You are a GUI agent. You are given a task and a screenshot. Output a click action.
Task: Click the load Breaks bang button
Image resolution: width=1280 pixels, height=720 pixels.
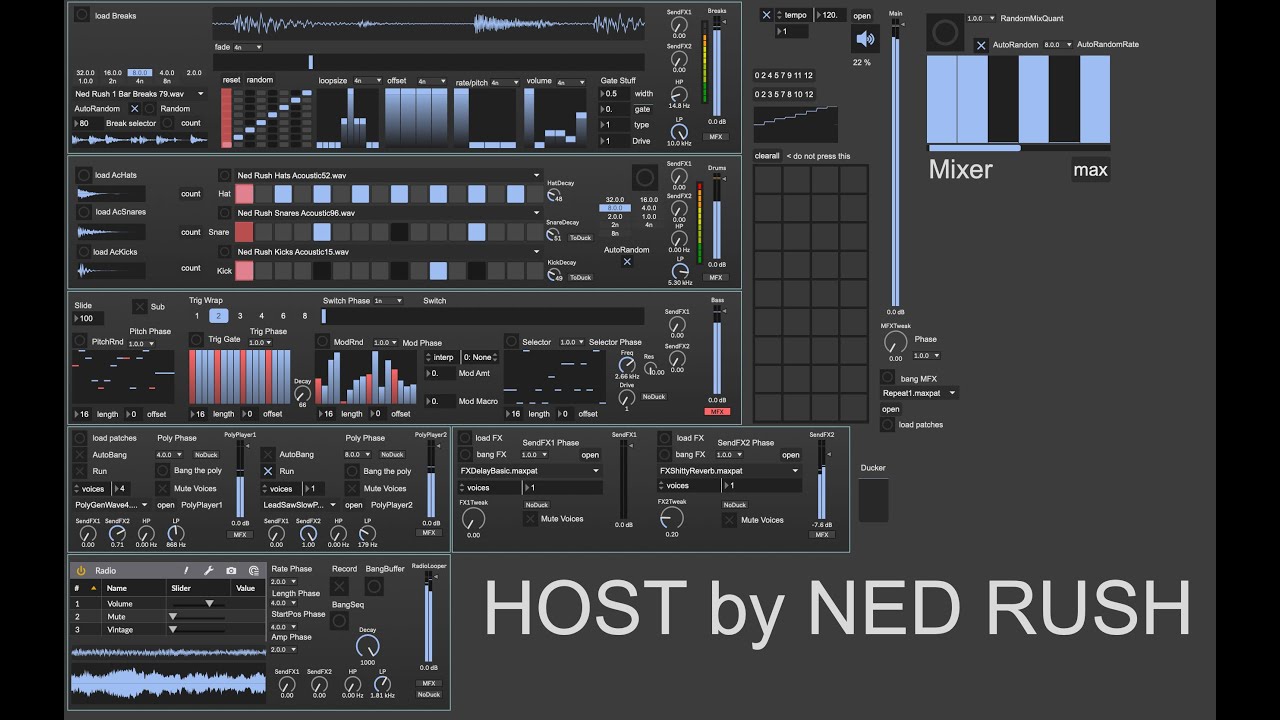coord(82,15)
